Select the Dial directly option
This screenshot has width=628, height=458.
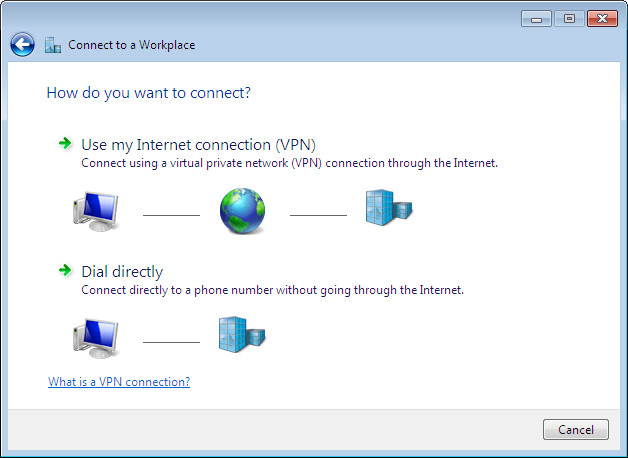121,271
